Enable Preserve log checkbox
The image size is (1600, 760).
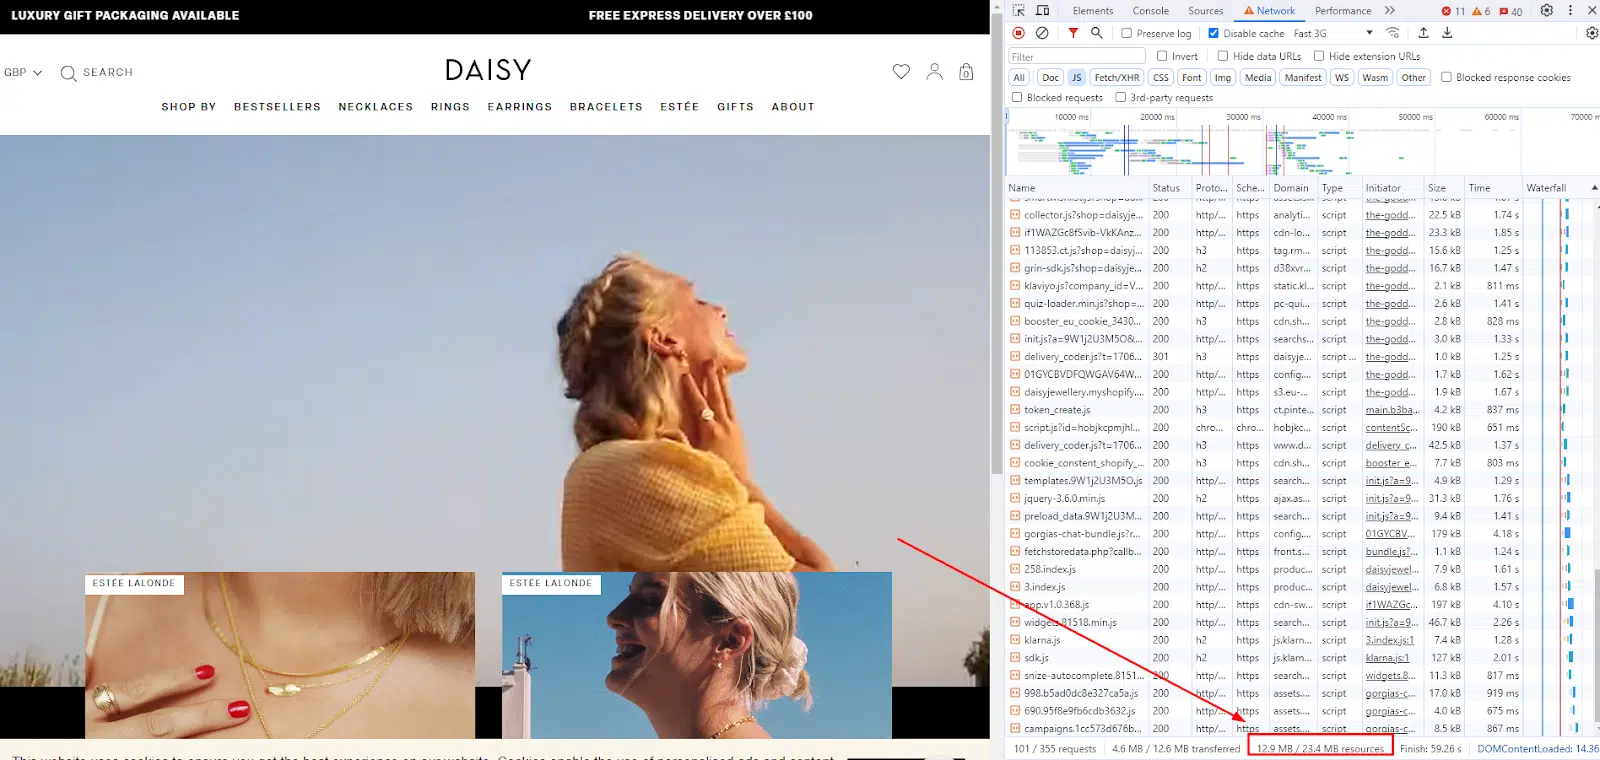point(1127,33)
